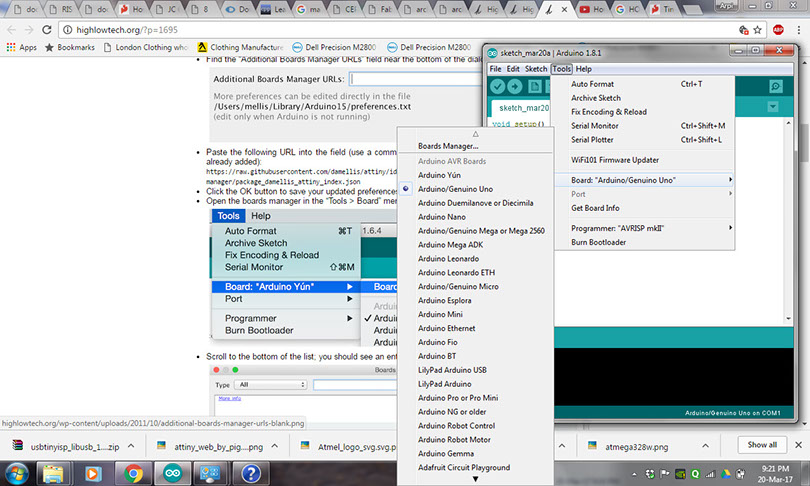The height and width of the screenshot is (486, 810).
Task: Expand the Board "Arduino/Genuino Uno" submenu
Action: (644, 180)
